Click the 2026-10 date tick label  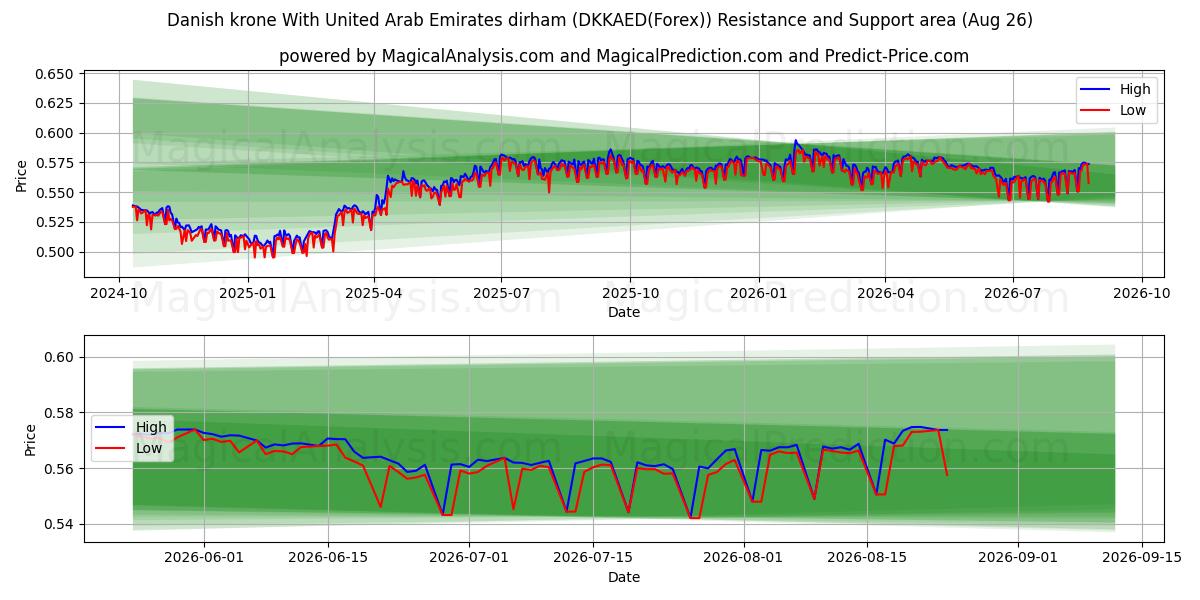coord(1141,294)
